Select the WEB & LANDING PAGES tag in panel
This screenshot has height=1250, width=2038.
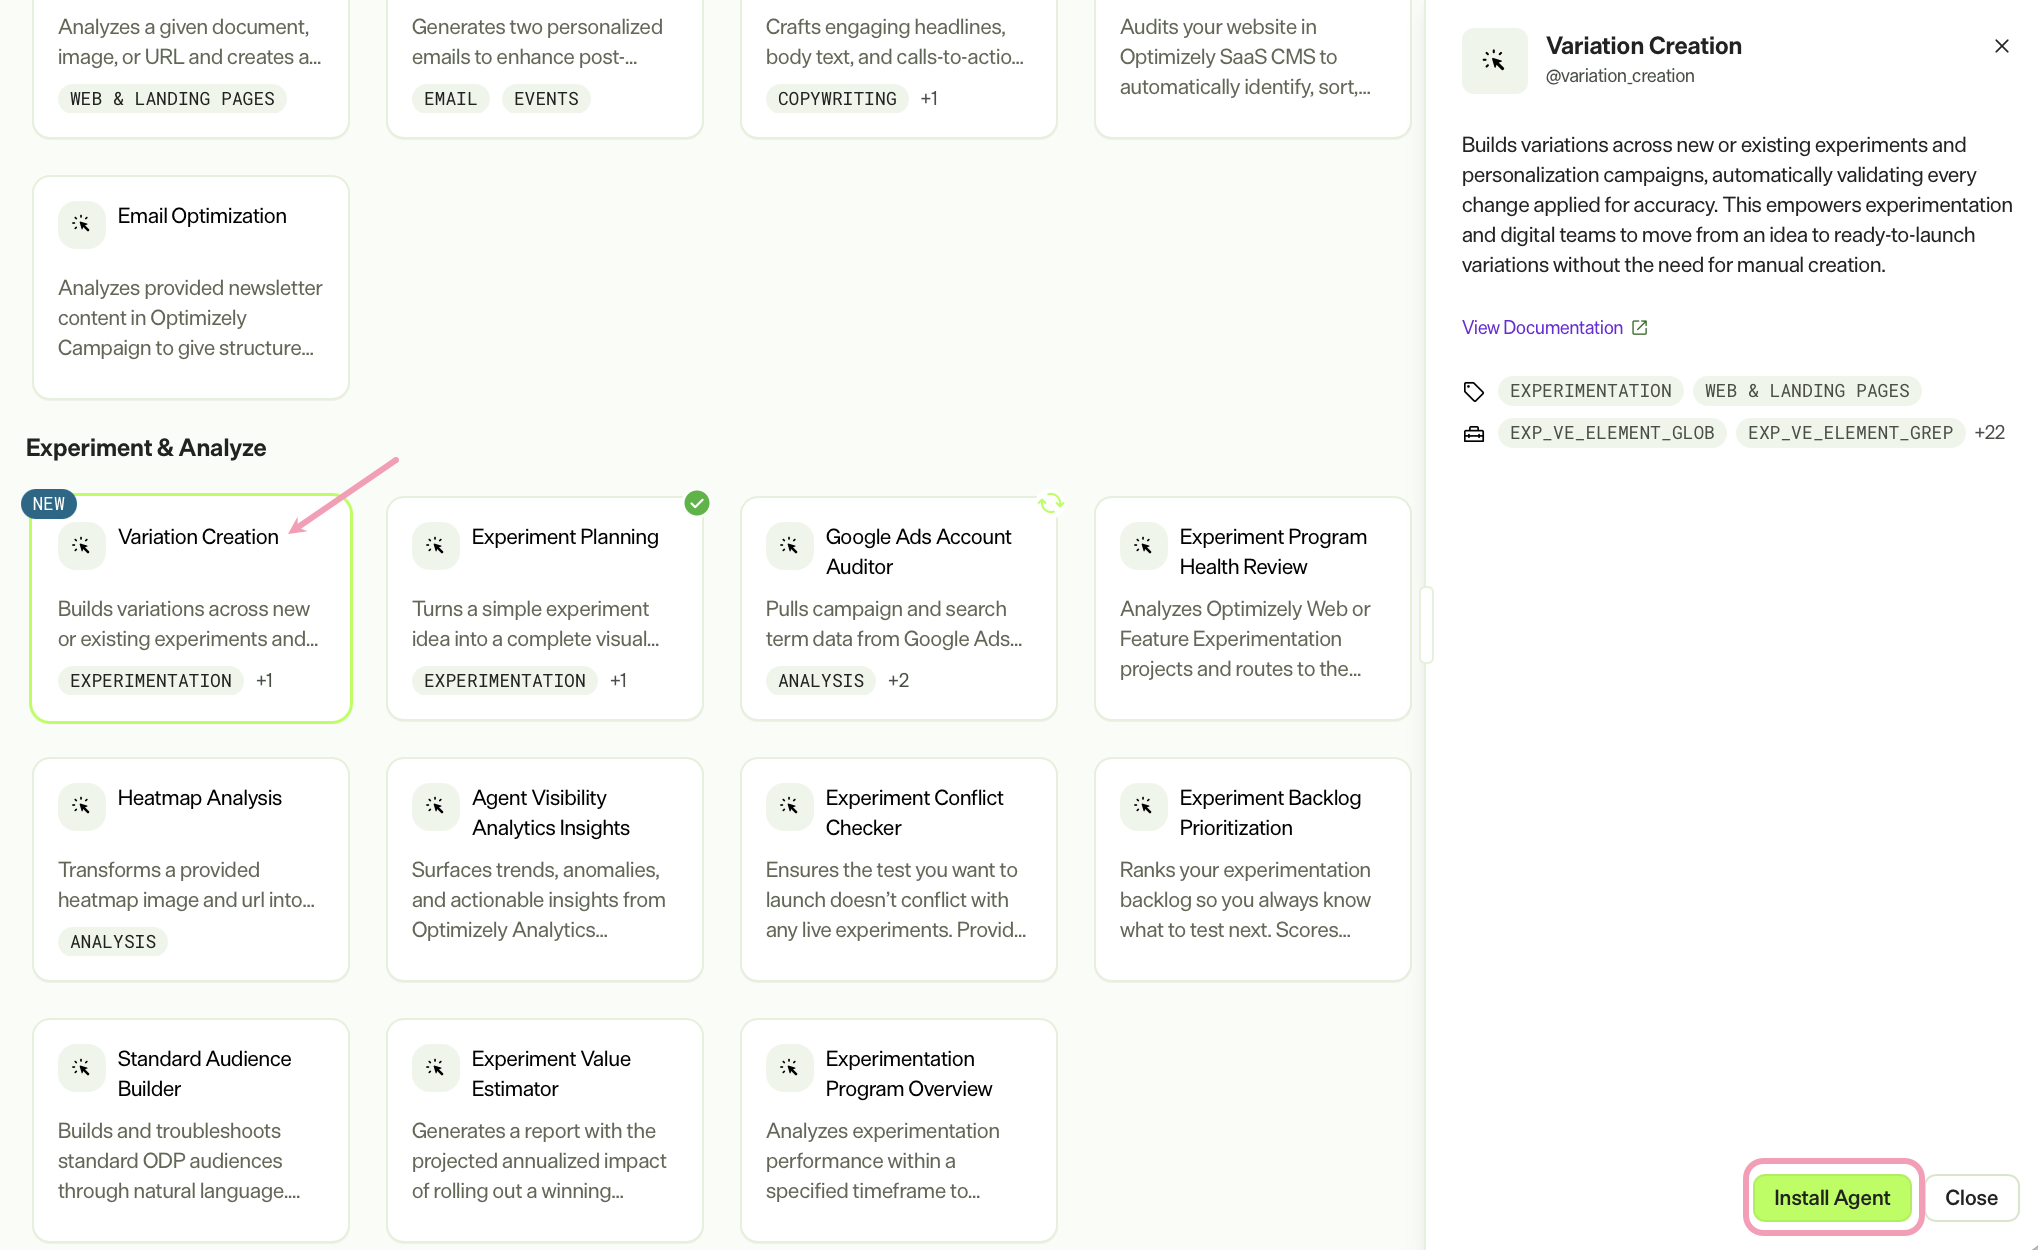pos(1807,391)
